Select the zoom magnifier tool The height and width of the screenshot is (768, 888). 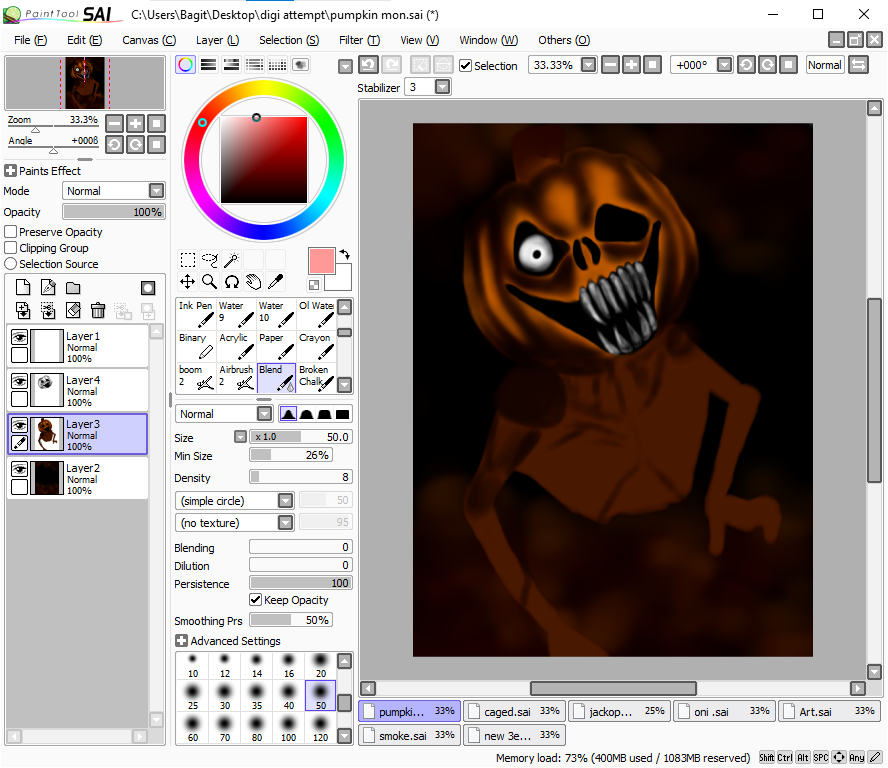click(210, 281)
